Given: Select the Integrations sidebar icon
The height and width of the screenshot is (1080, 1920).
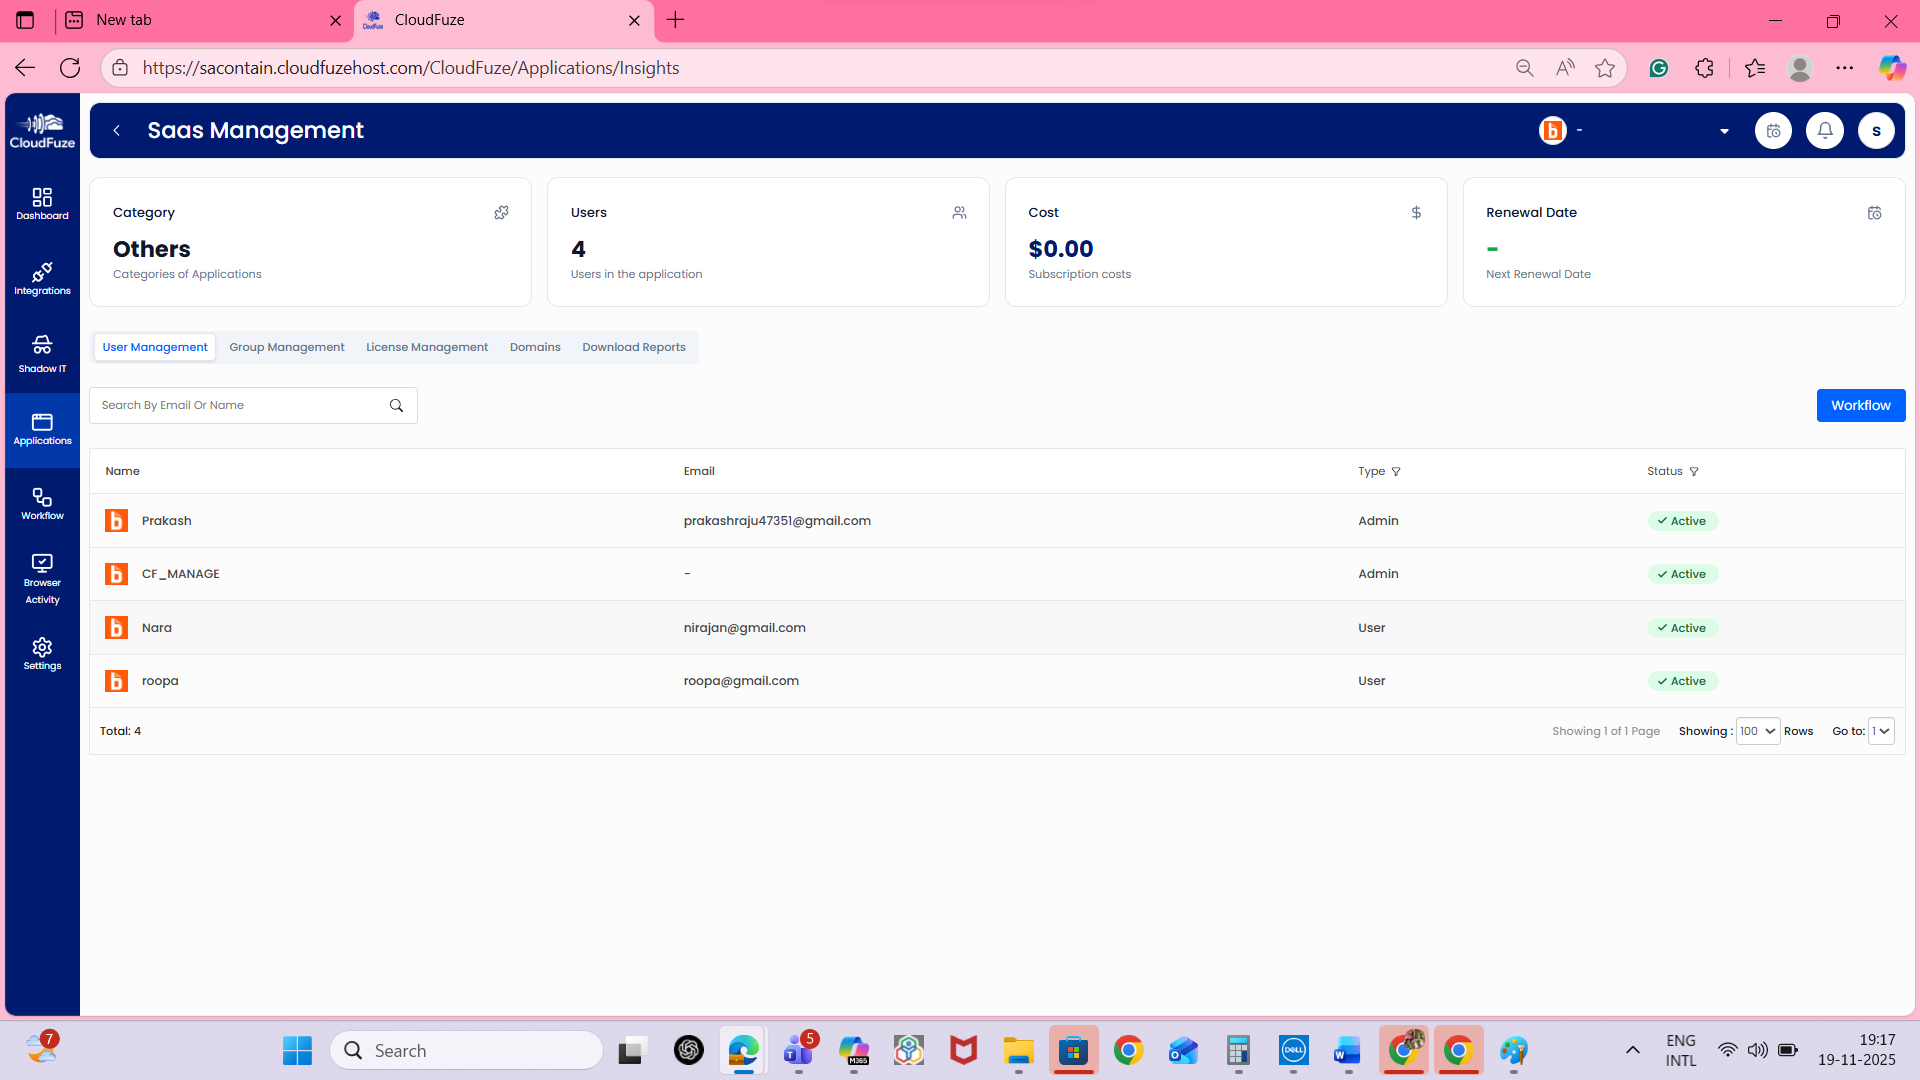Looking at the screenshot, I should click(42, 279).
